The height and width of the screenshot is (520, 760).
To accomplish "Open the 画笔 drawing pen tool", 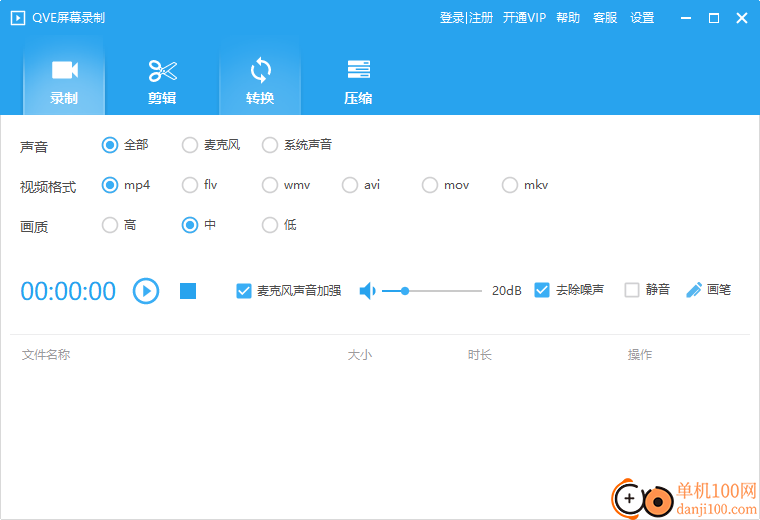I will coord(708,290).
